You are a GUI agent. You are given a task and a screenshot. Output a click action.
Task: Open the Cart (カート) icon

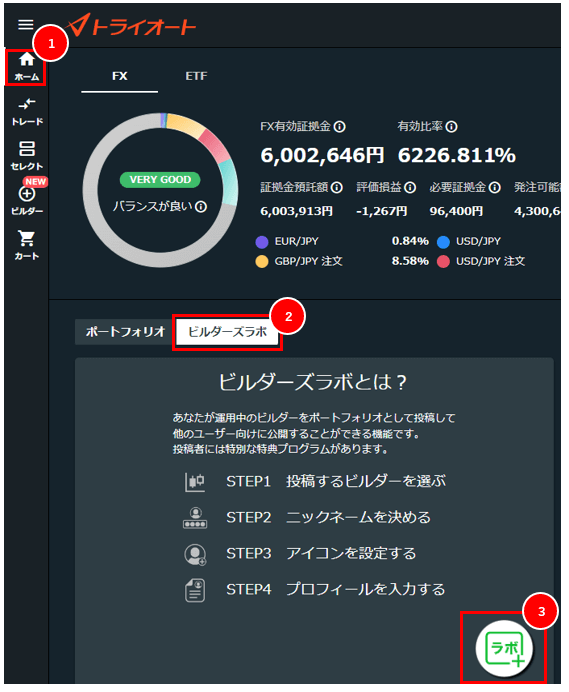27,245
